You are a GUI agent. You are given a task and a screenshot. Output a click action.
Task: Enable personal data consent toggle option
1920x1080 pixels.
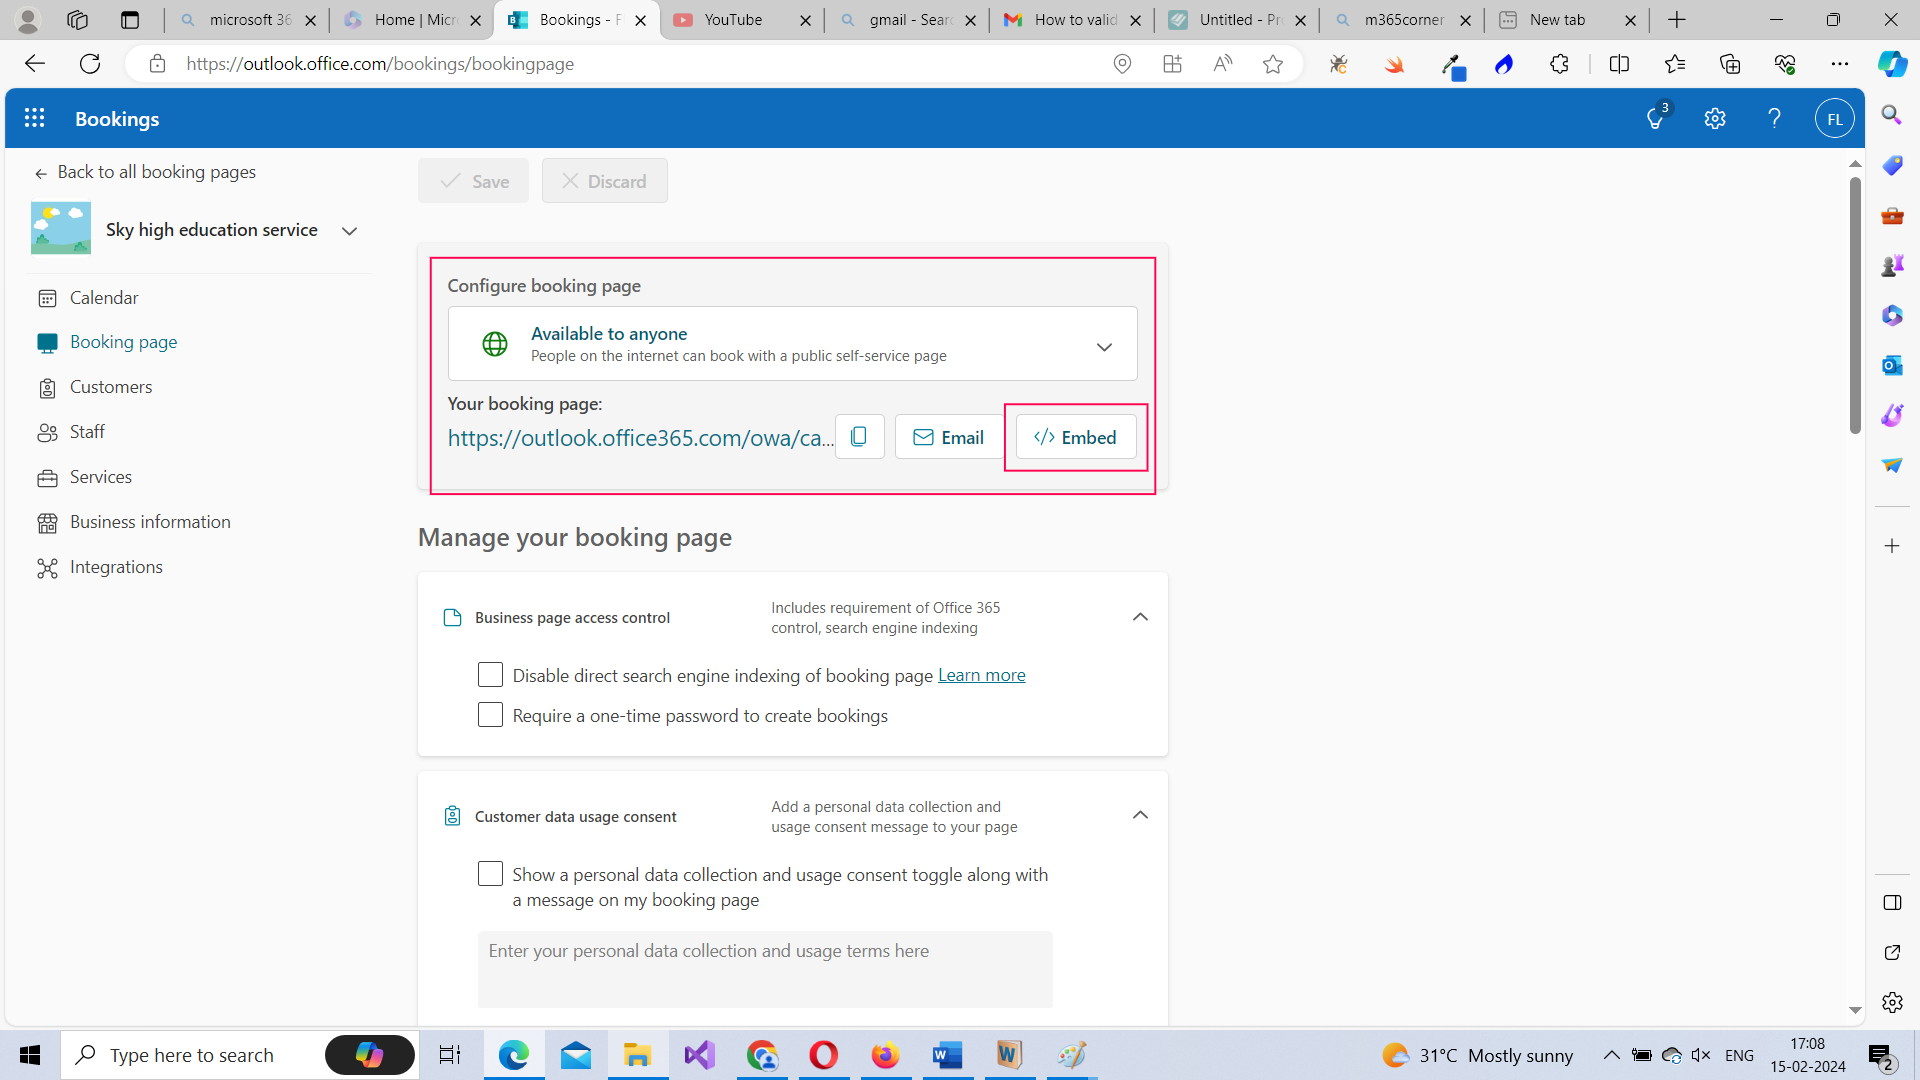[x=490, y=873]
